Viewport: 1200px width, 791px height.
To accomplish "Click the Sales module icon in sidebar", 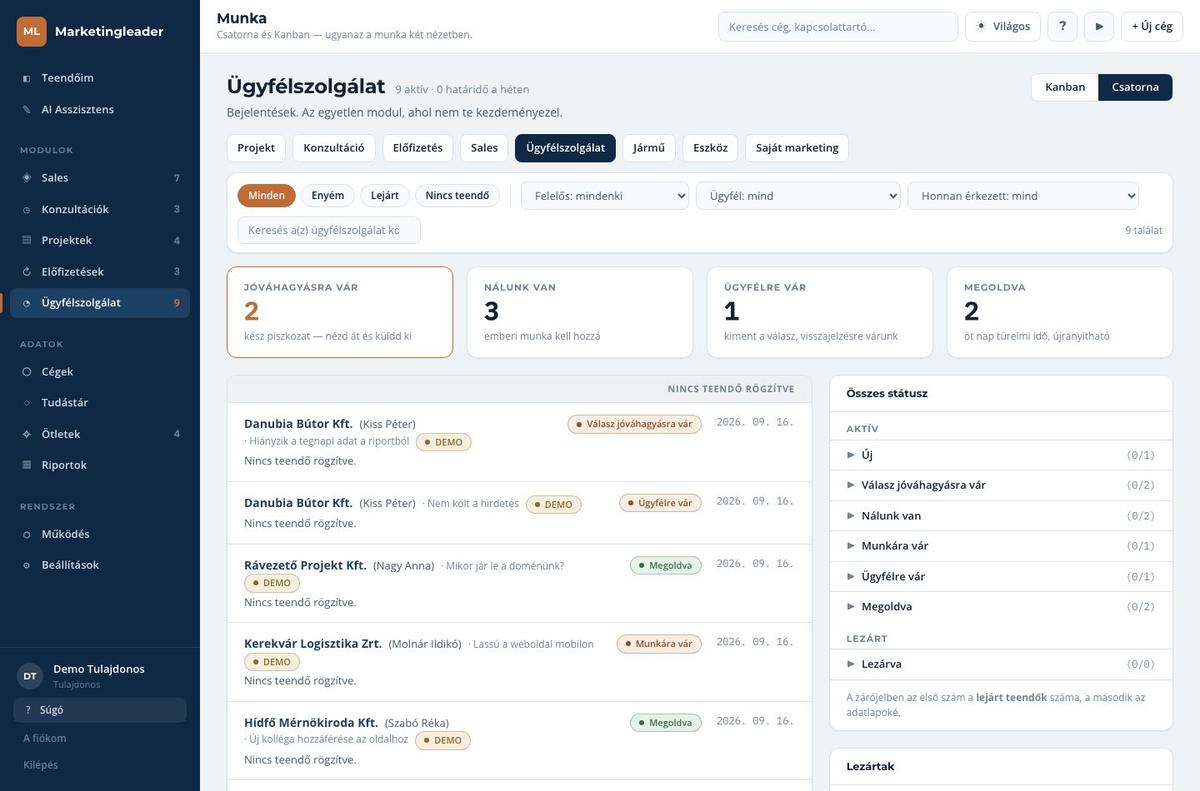I will [x=27, y=178].
